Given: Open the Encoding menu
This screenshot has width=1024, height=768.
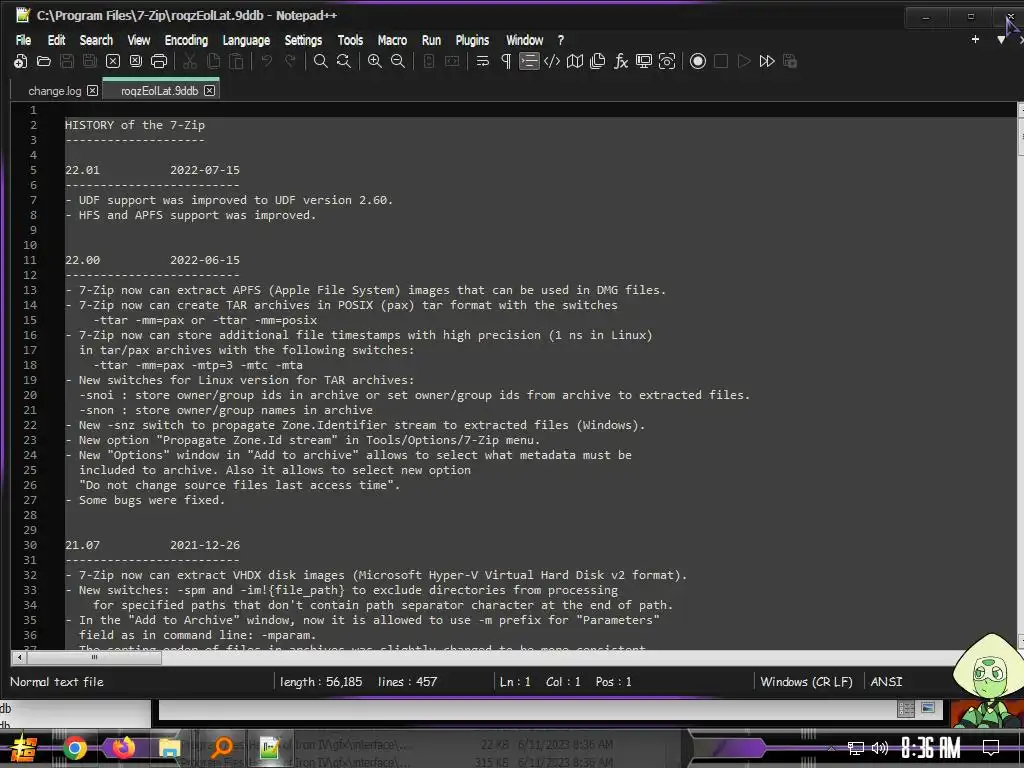Looking at the screenshot, I should pyautogui.click(x=186, y=40).
